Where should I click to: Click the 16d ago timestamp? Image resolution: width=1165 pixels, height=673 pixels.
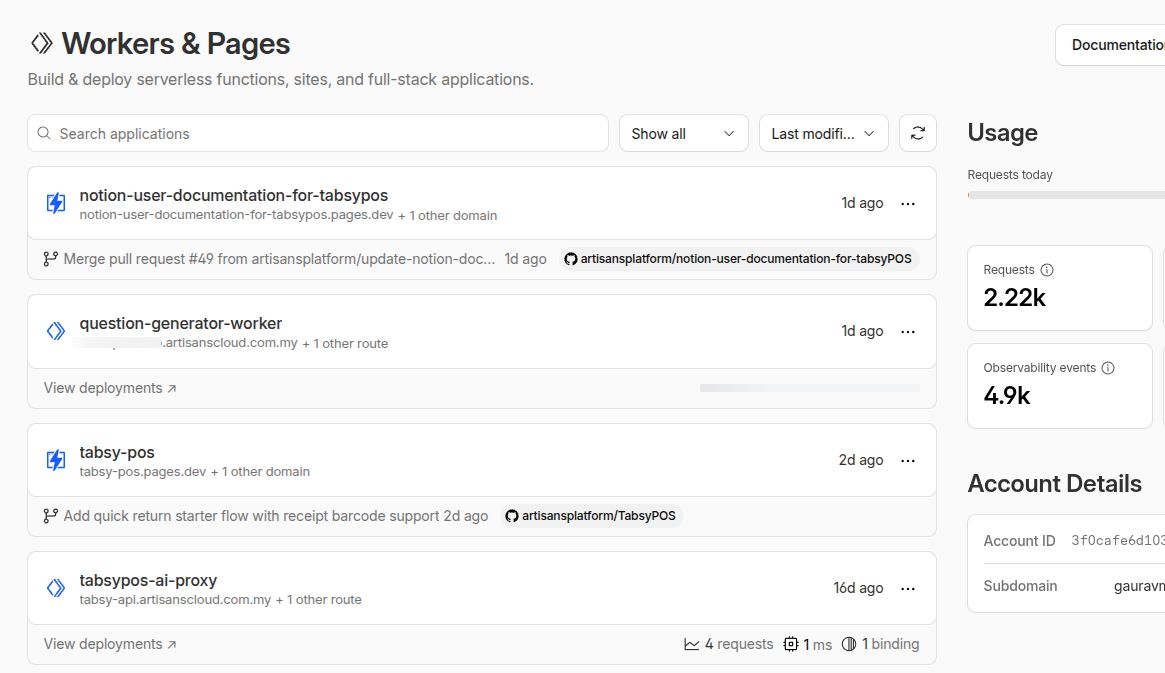pos(858,588)
